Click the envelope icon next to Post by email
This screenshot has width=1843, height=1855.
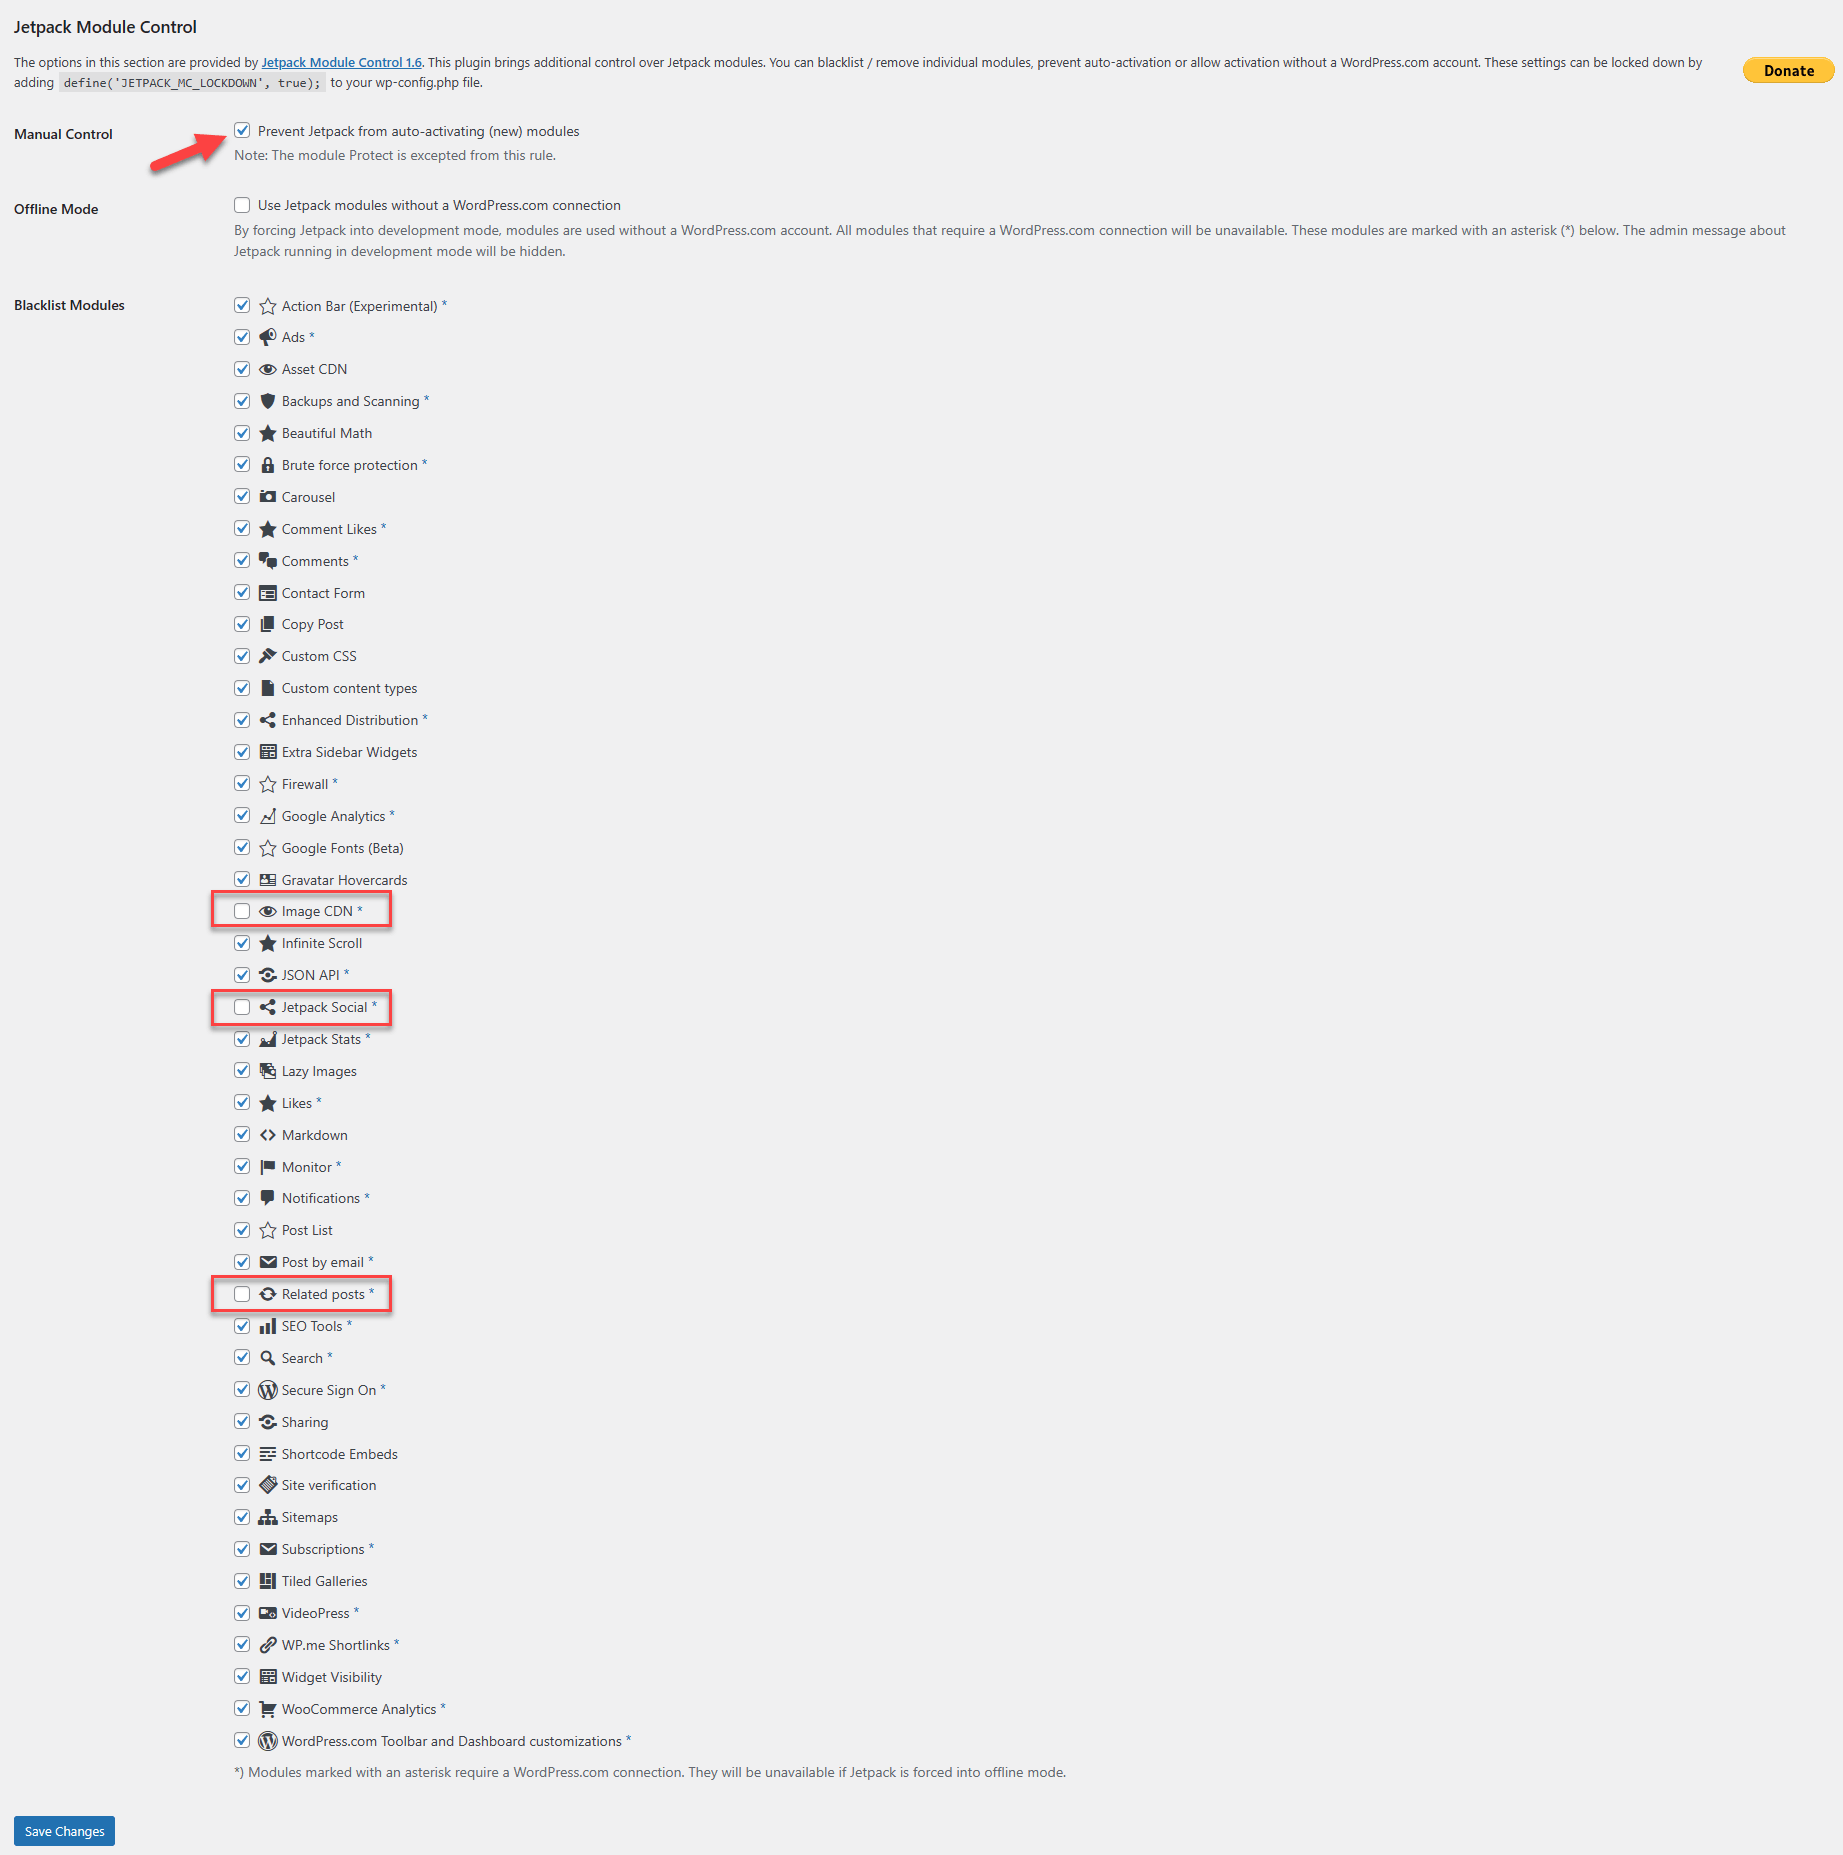click(x=268, y=1262)
